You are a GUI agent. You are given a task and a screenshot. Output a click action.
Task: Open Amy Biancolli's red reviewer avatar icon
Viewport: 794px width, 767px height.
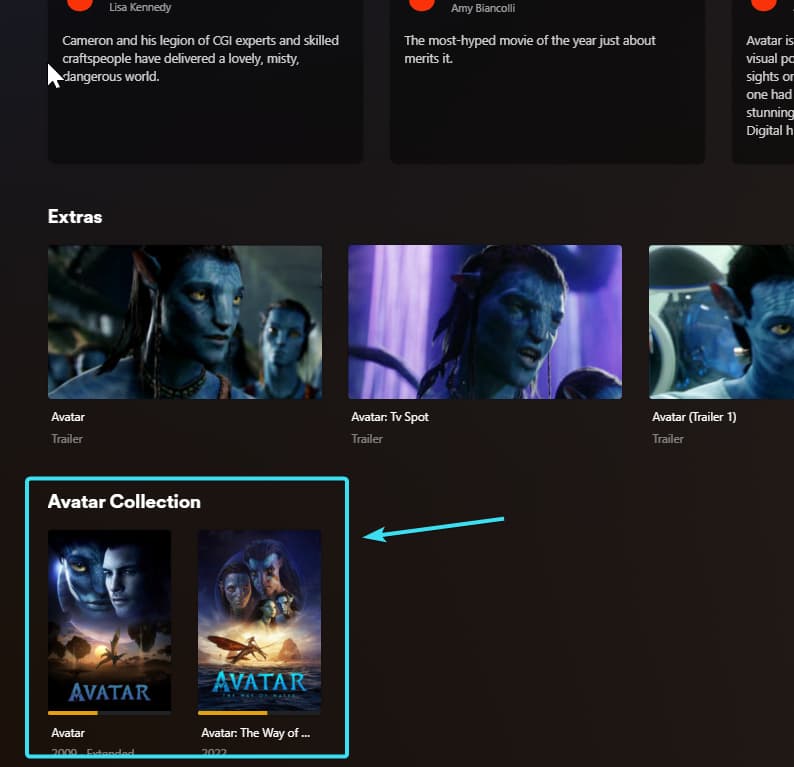click(421, 5)
